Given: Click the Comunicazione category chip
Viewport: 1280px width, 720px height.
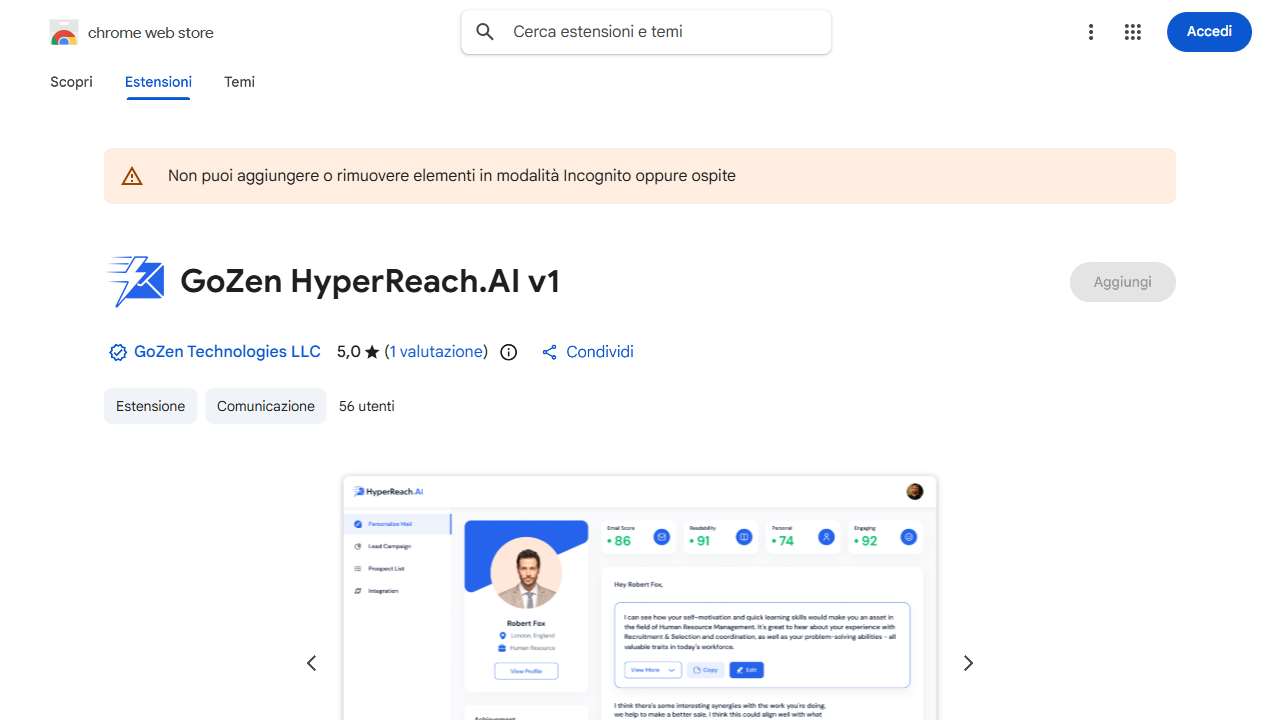Looking at the screenshot, I should click(x=266, y=406).
